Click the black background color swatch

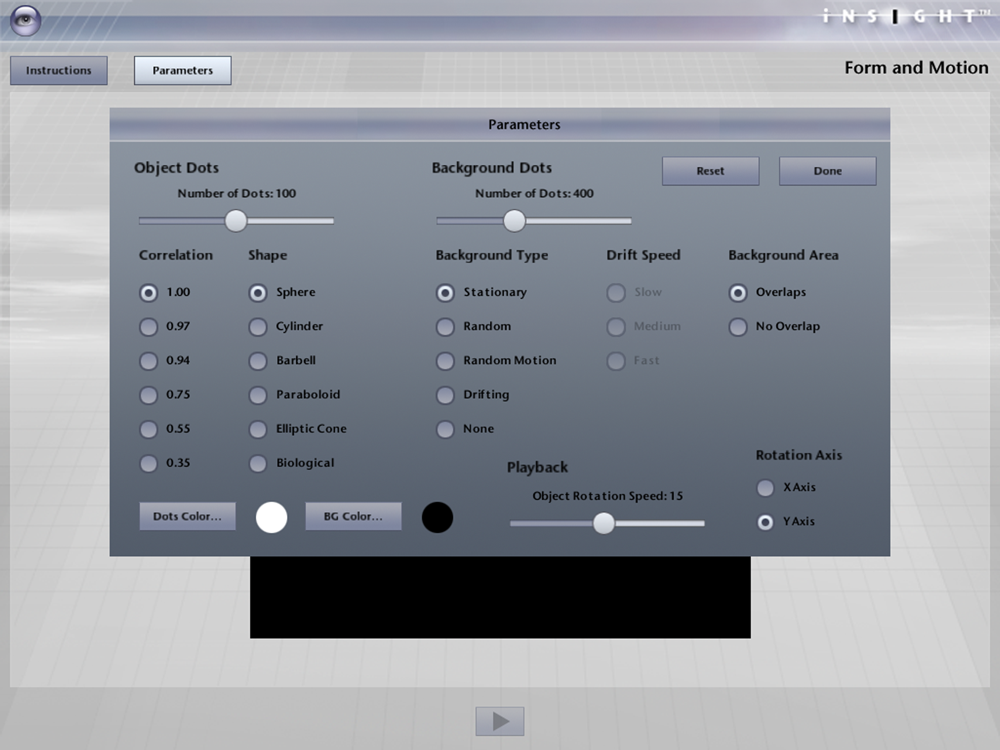pos(438,517)
